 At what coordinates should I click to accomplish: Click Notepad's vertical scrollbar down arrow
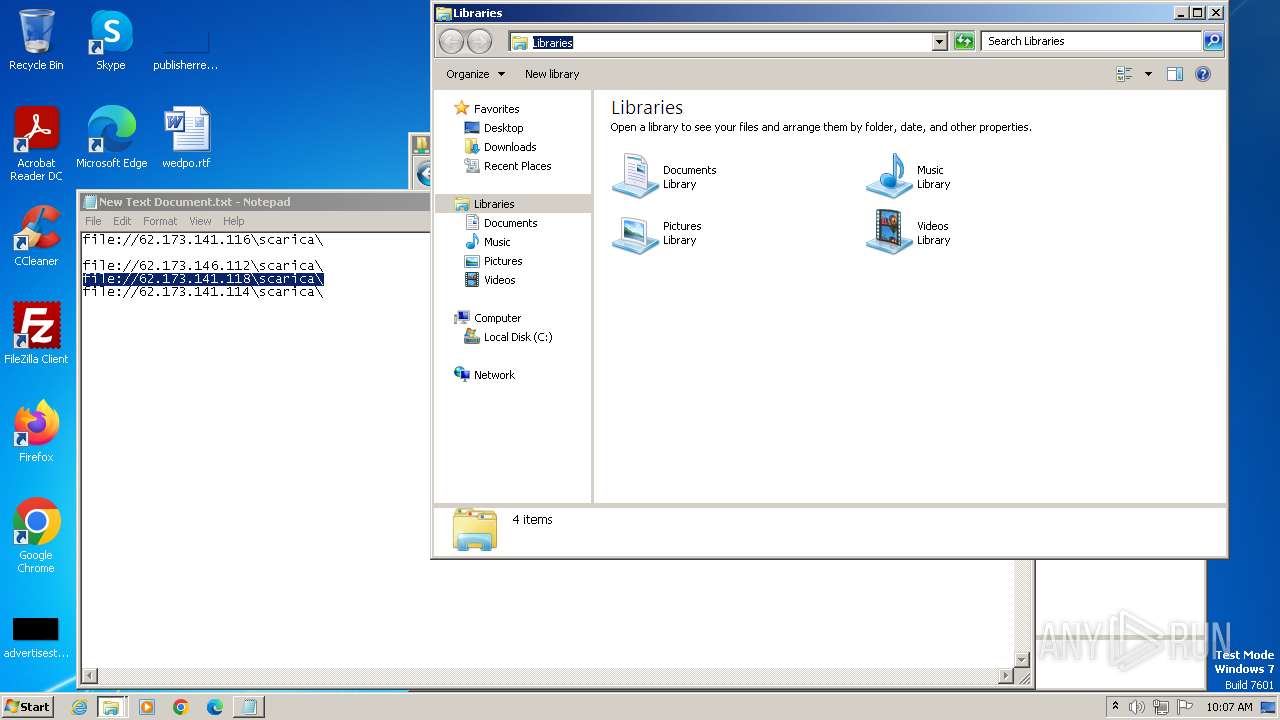(1022, 660)
